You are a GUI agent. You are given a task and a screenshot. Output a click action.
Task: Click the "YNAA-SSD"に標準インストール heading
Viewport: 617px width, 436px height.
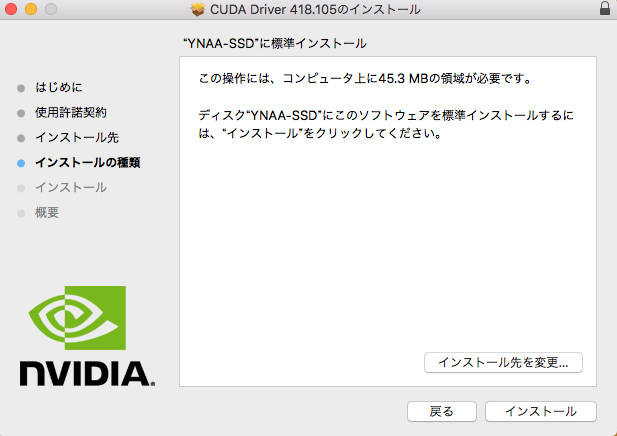pyautogui.click(x=275, y=43)
